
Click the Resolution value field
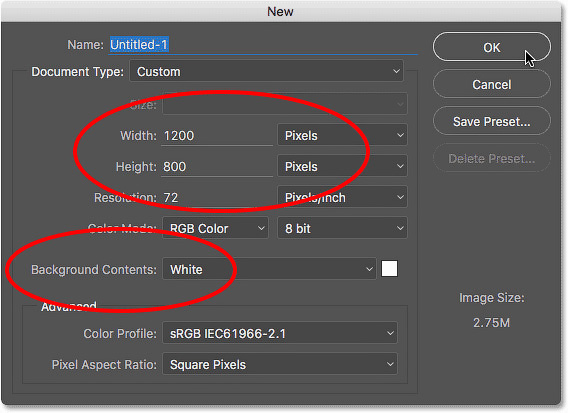pyautogui.click(x=217, y=197)
